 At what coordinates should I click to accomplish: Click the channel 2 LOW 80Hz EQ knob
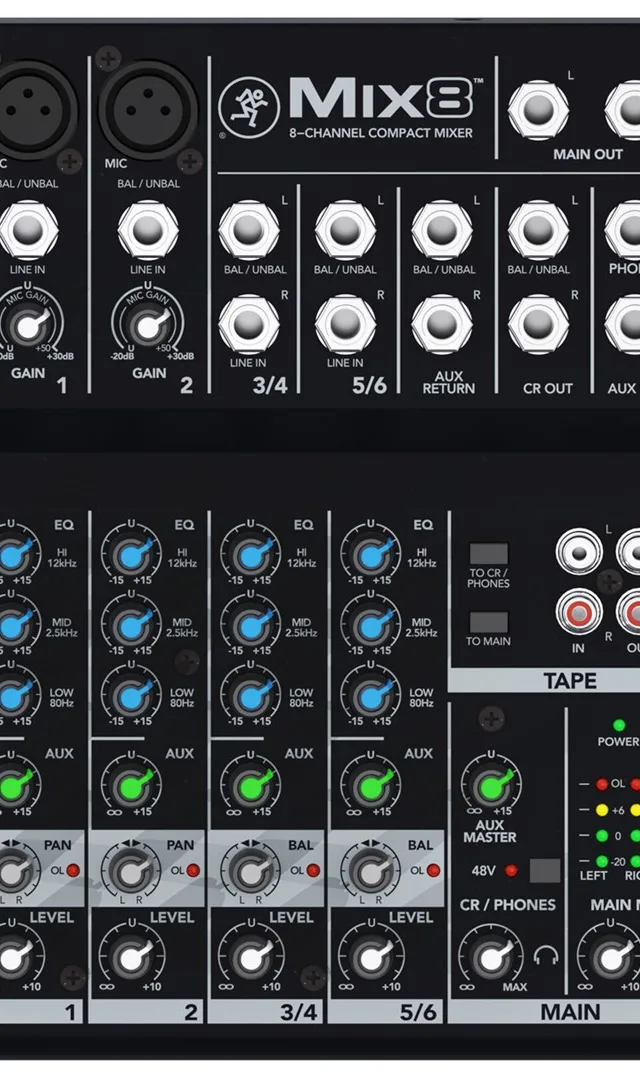click(x=131, y=696)
